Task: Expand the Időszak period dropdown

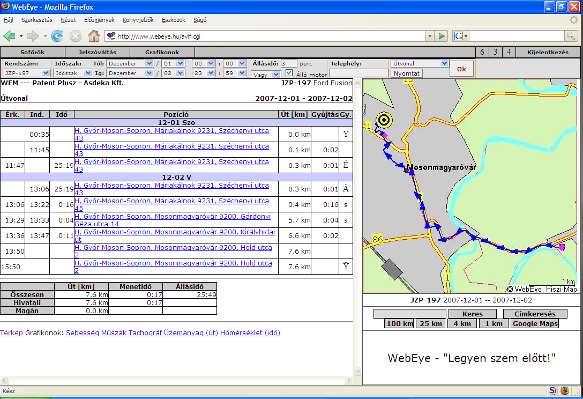Action: [x=73, y=73]
